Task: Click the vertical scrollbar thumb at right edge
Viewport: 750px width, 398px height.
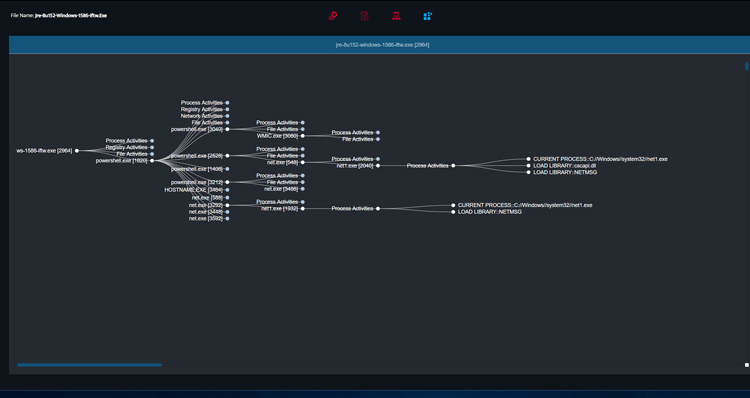Action: [x=747, y=66]
